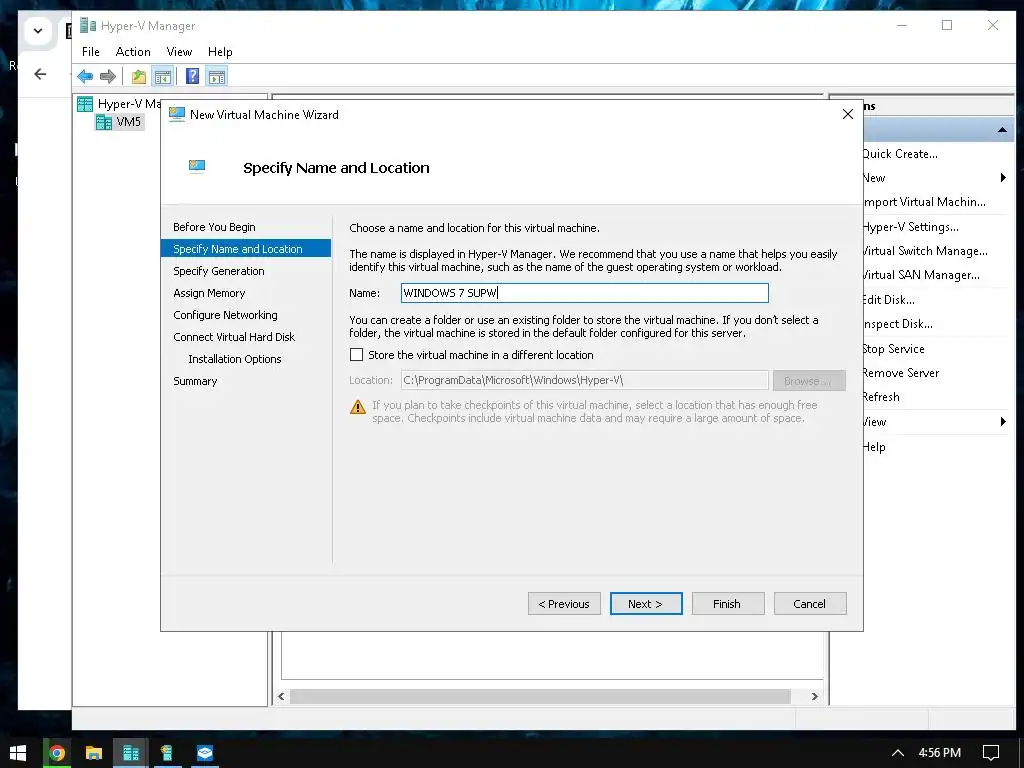Viewport: 1024px width, 768px height.
Task: Open the View menu
Action: pyautogui.click(x=179, y=52)
